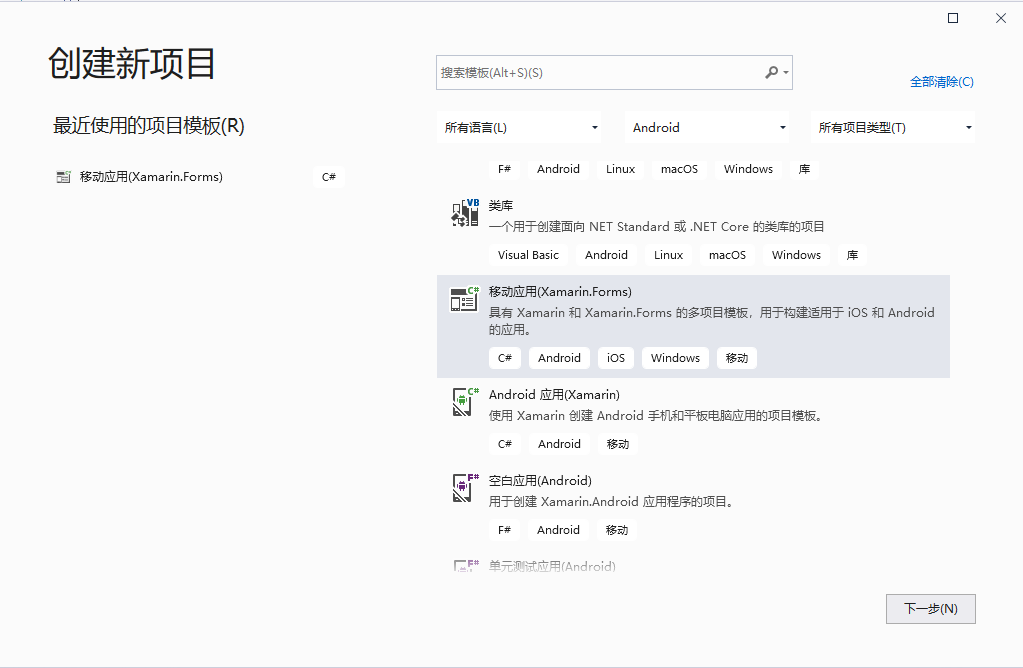Click the recent template icon for 移动应用(Xamarin.Forms)

pyautogui.click(x=63, y=177)
